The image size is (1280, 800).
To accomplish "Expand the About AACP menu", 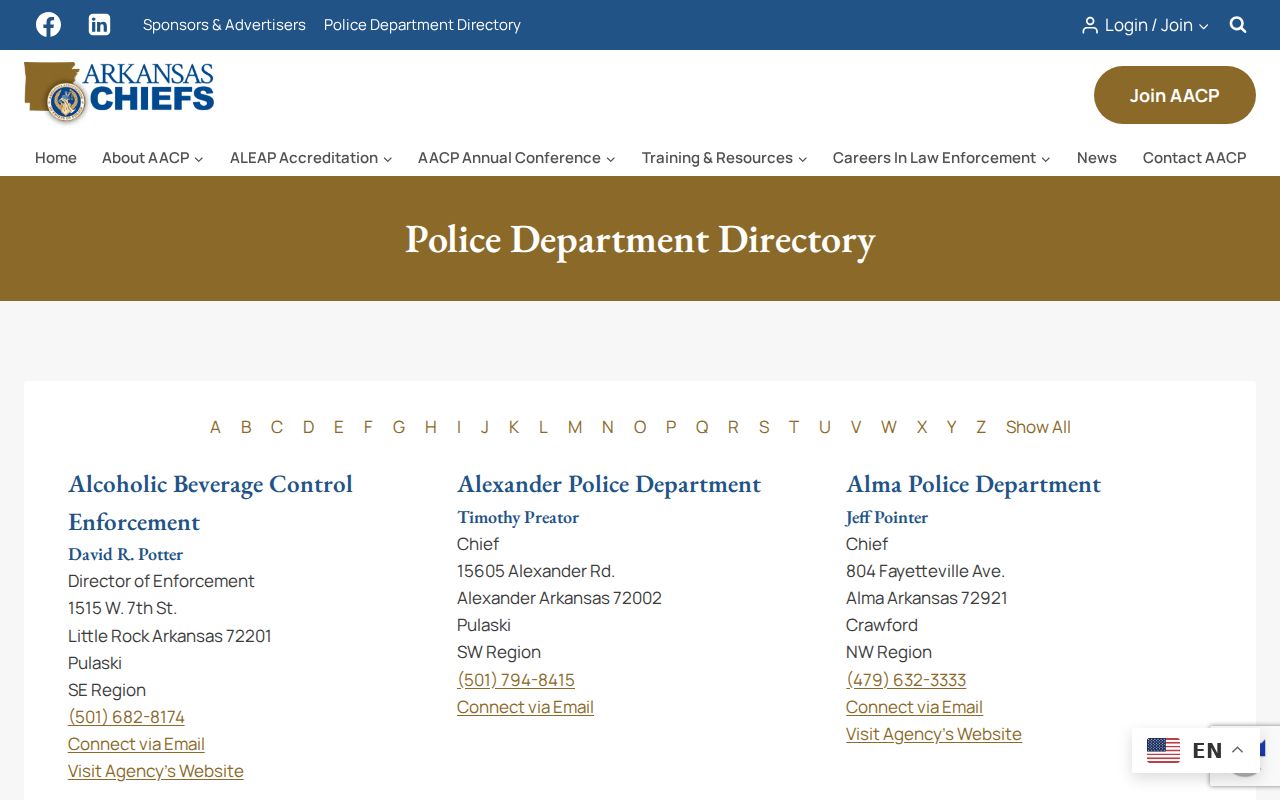I will (x=152, y=158).
